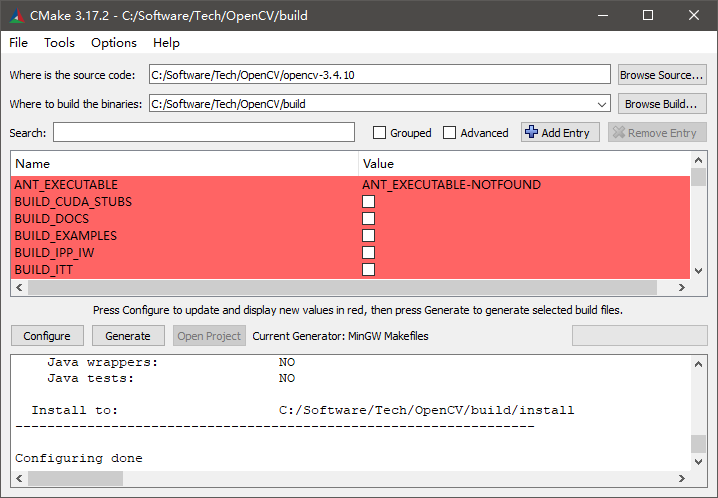Viewport: 718px width, 498px height.
Task: Click 'Current Generator: MinGW Makefiles' label
Action: 340,336
